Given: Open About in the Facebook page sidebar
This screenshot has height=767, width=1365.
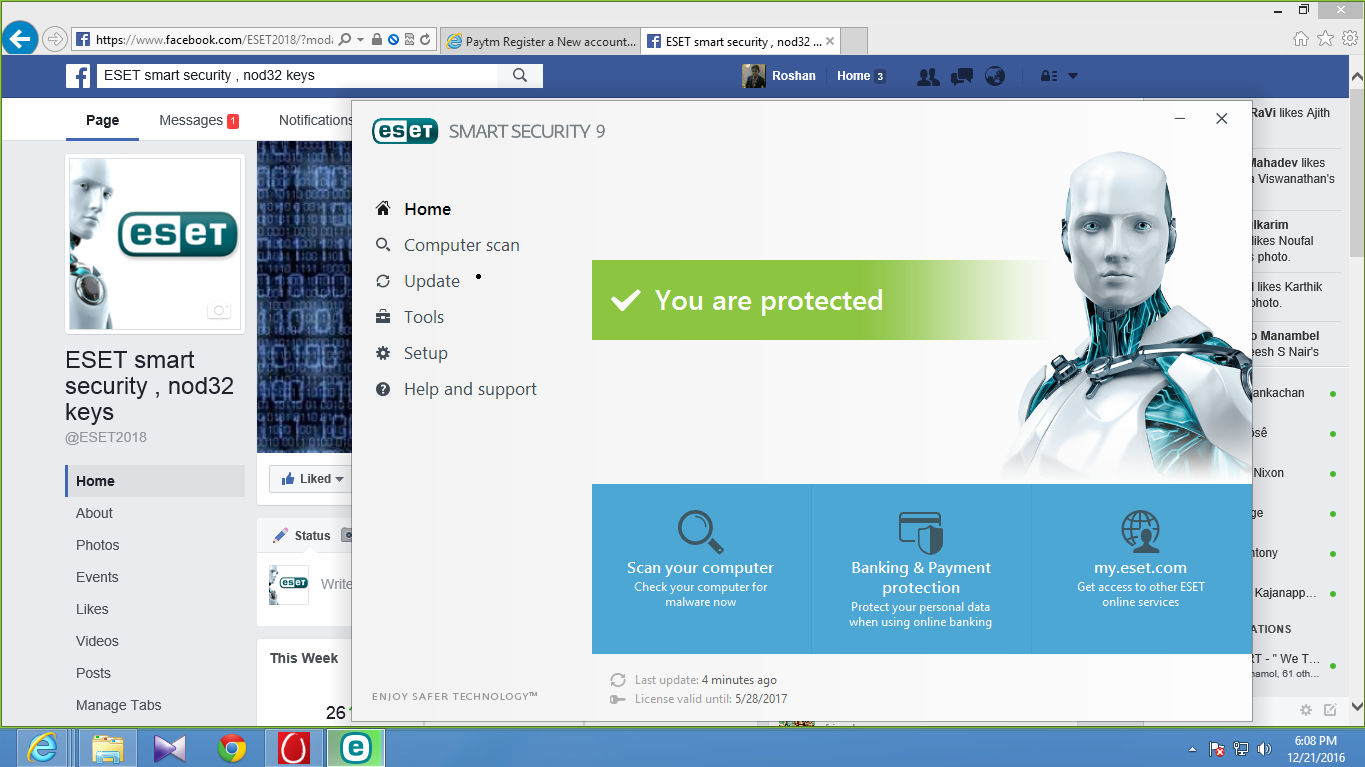Looking at the screenshot, I should [94, 513].
